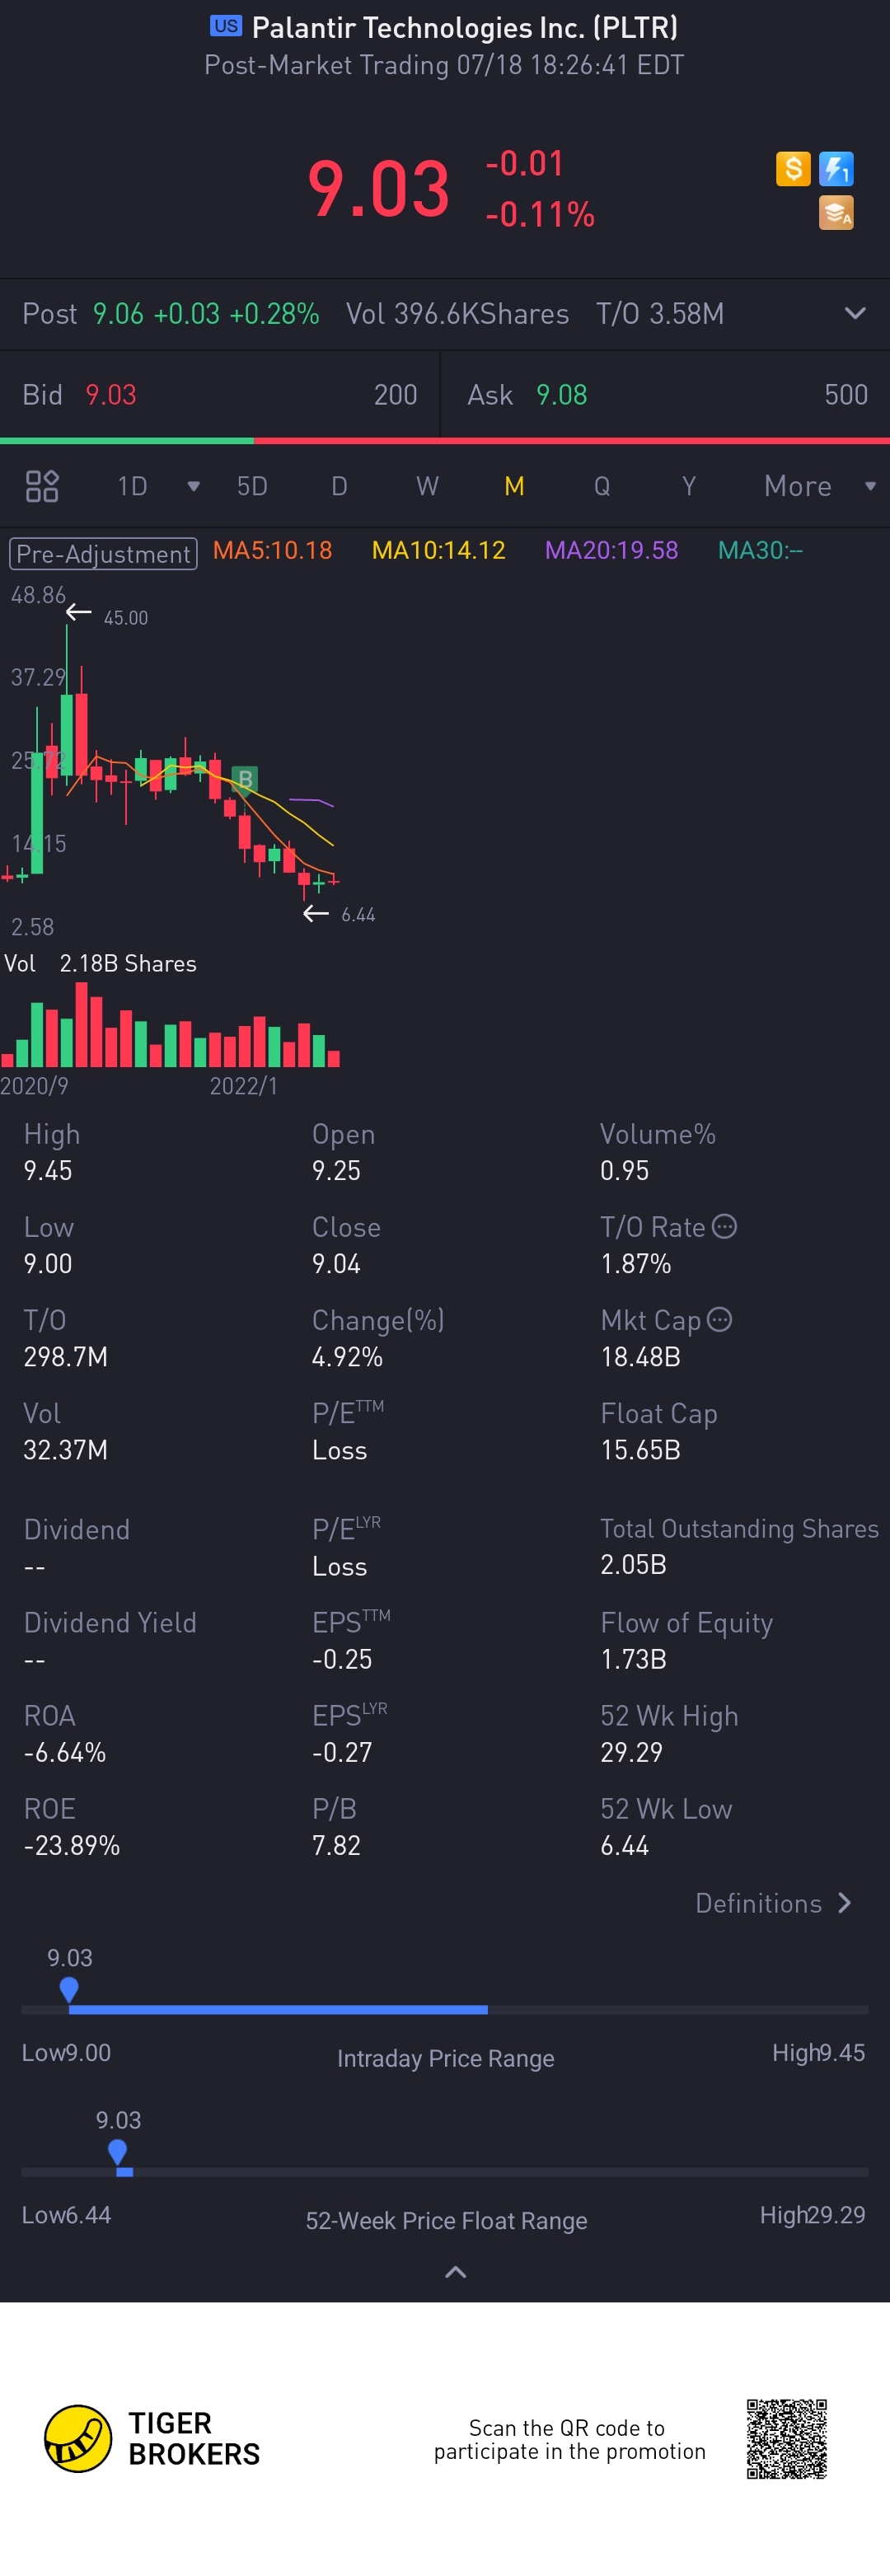Select the 5D chart tab

252,486
